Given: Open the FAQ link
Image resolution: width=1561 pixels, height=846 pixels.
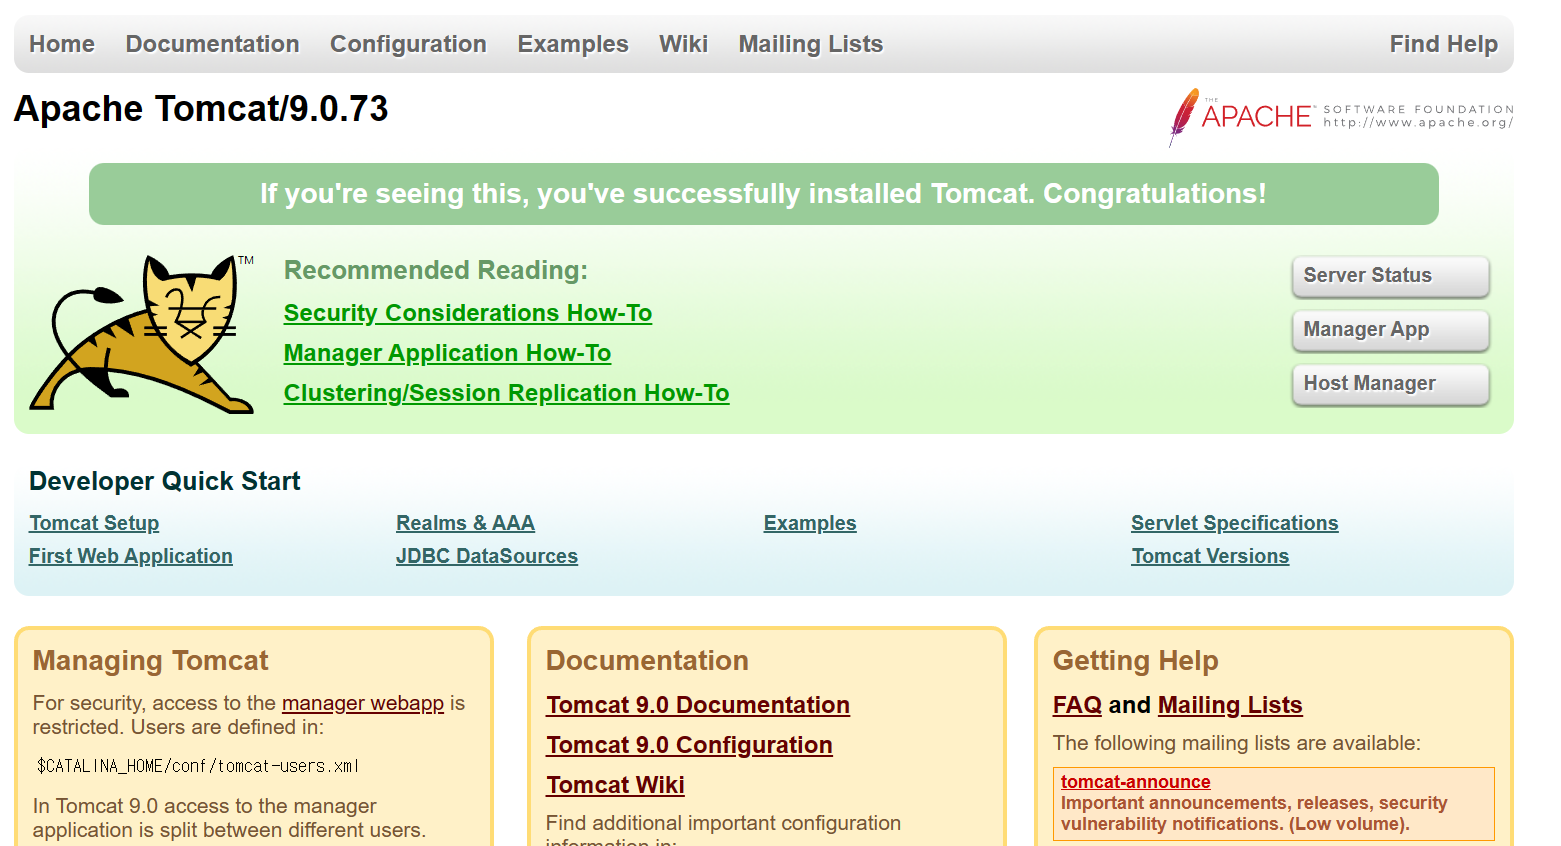Looking at the screenshot, I should point(1077,705).
